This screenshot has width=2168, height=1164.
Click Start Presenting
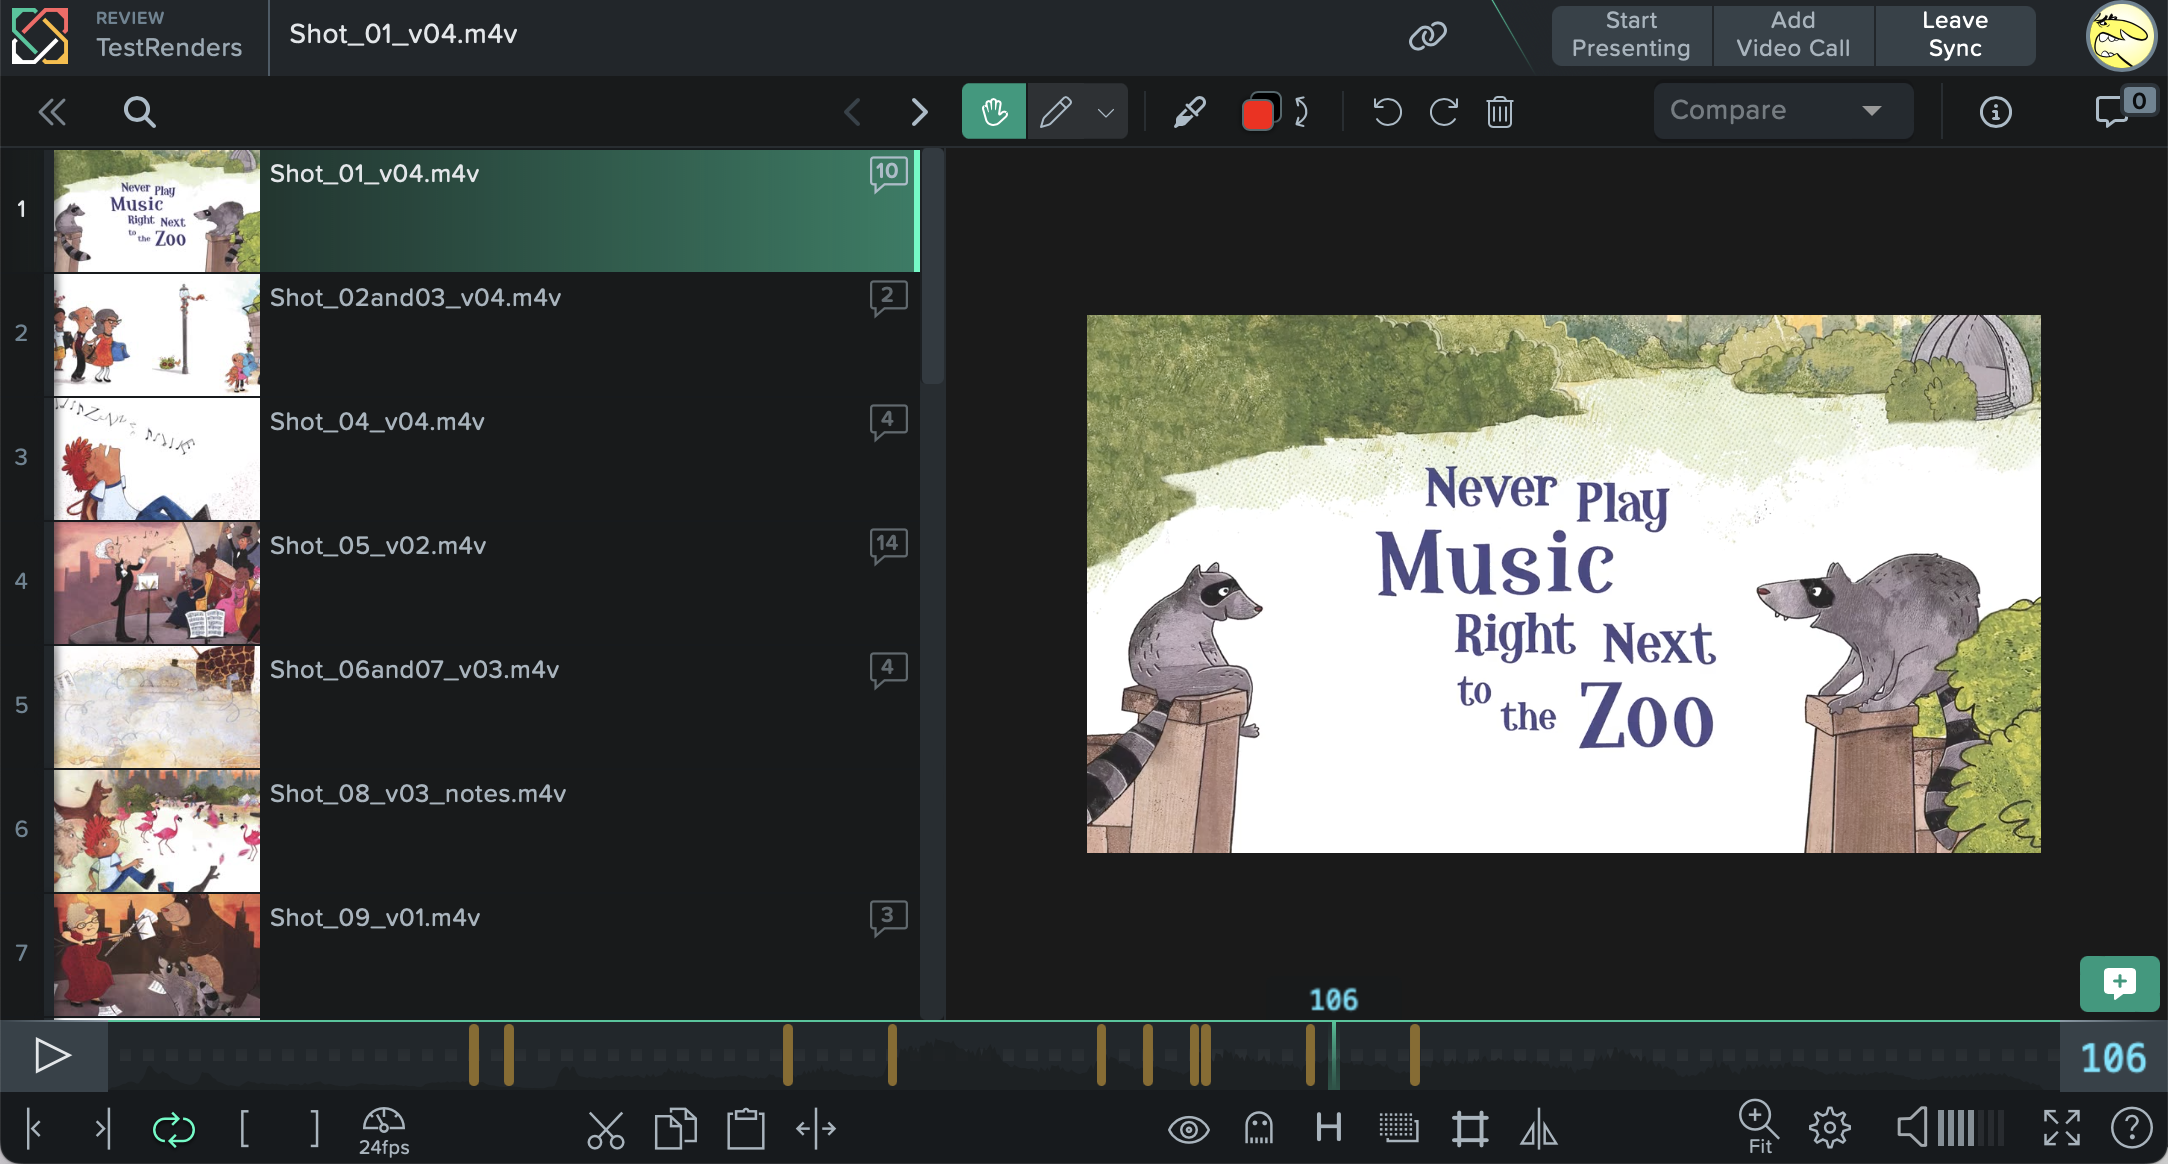tap(1631, 35)
